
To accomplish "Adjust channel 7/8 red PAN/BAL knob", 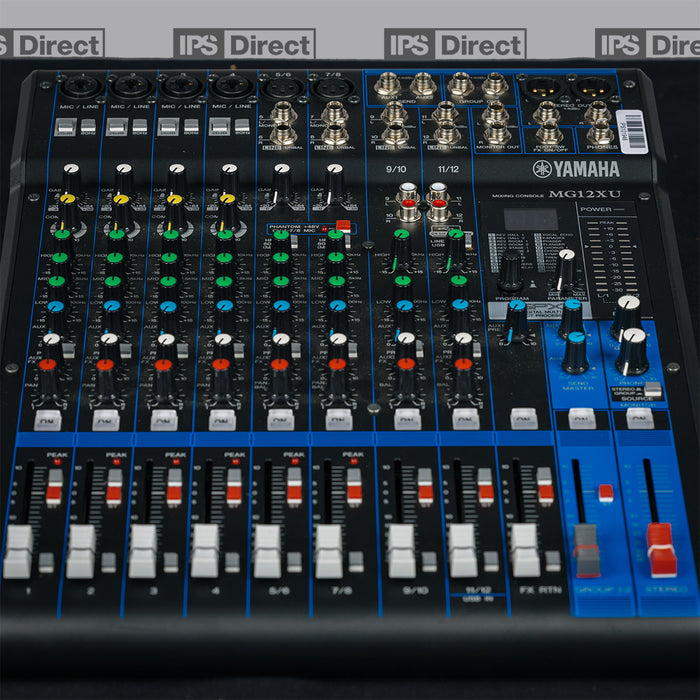I will tap(338, 377).
